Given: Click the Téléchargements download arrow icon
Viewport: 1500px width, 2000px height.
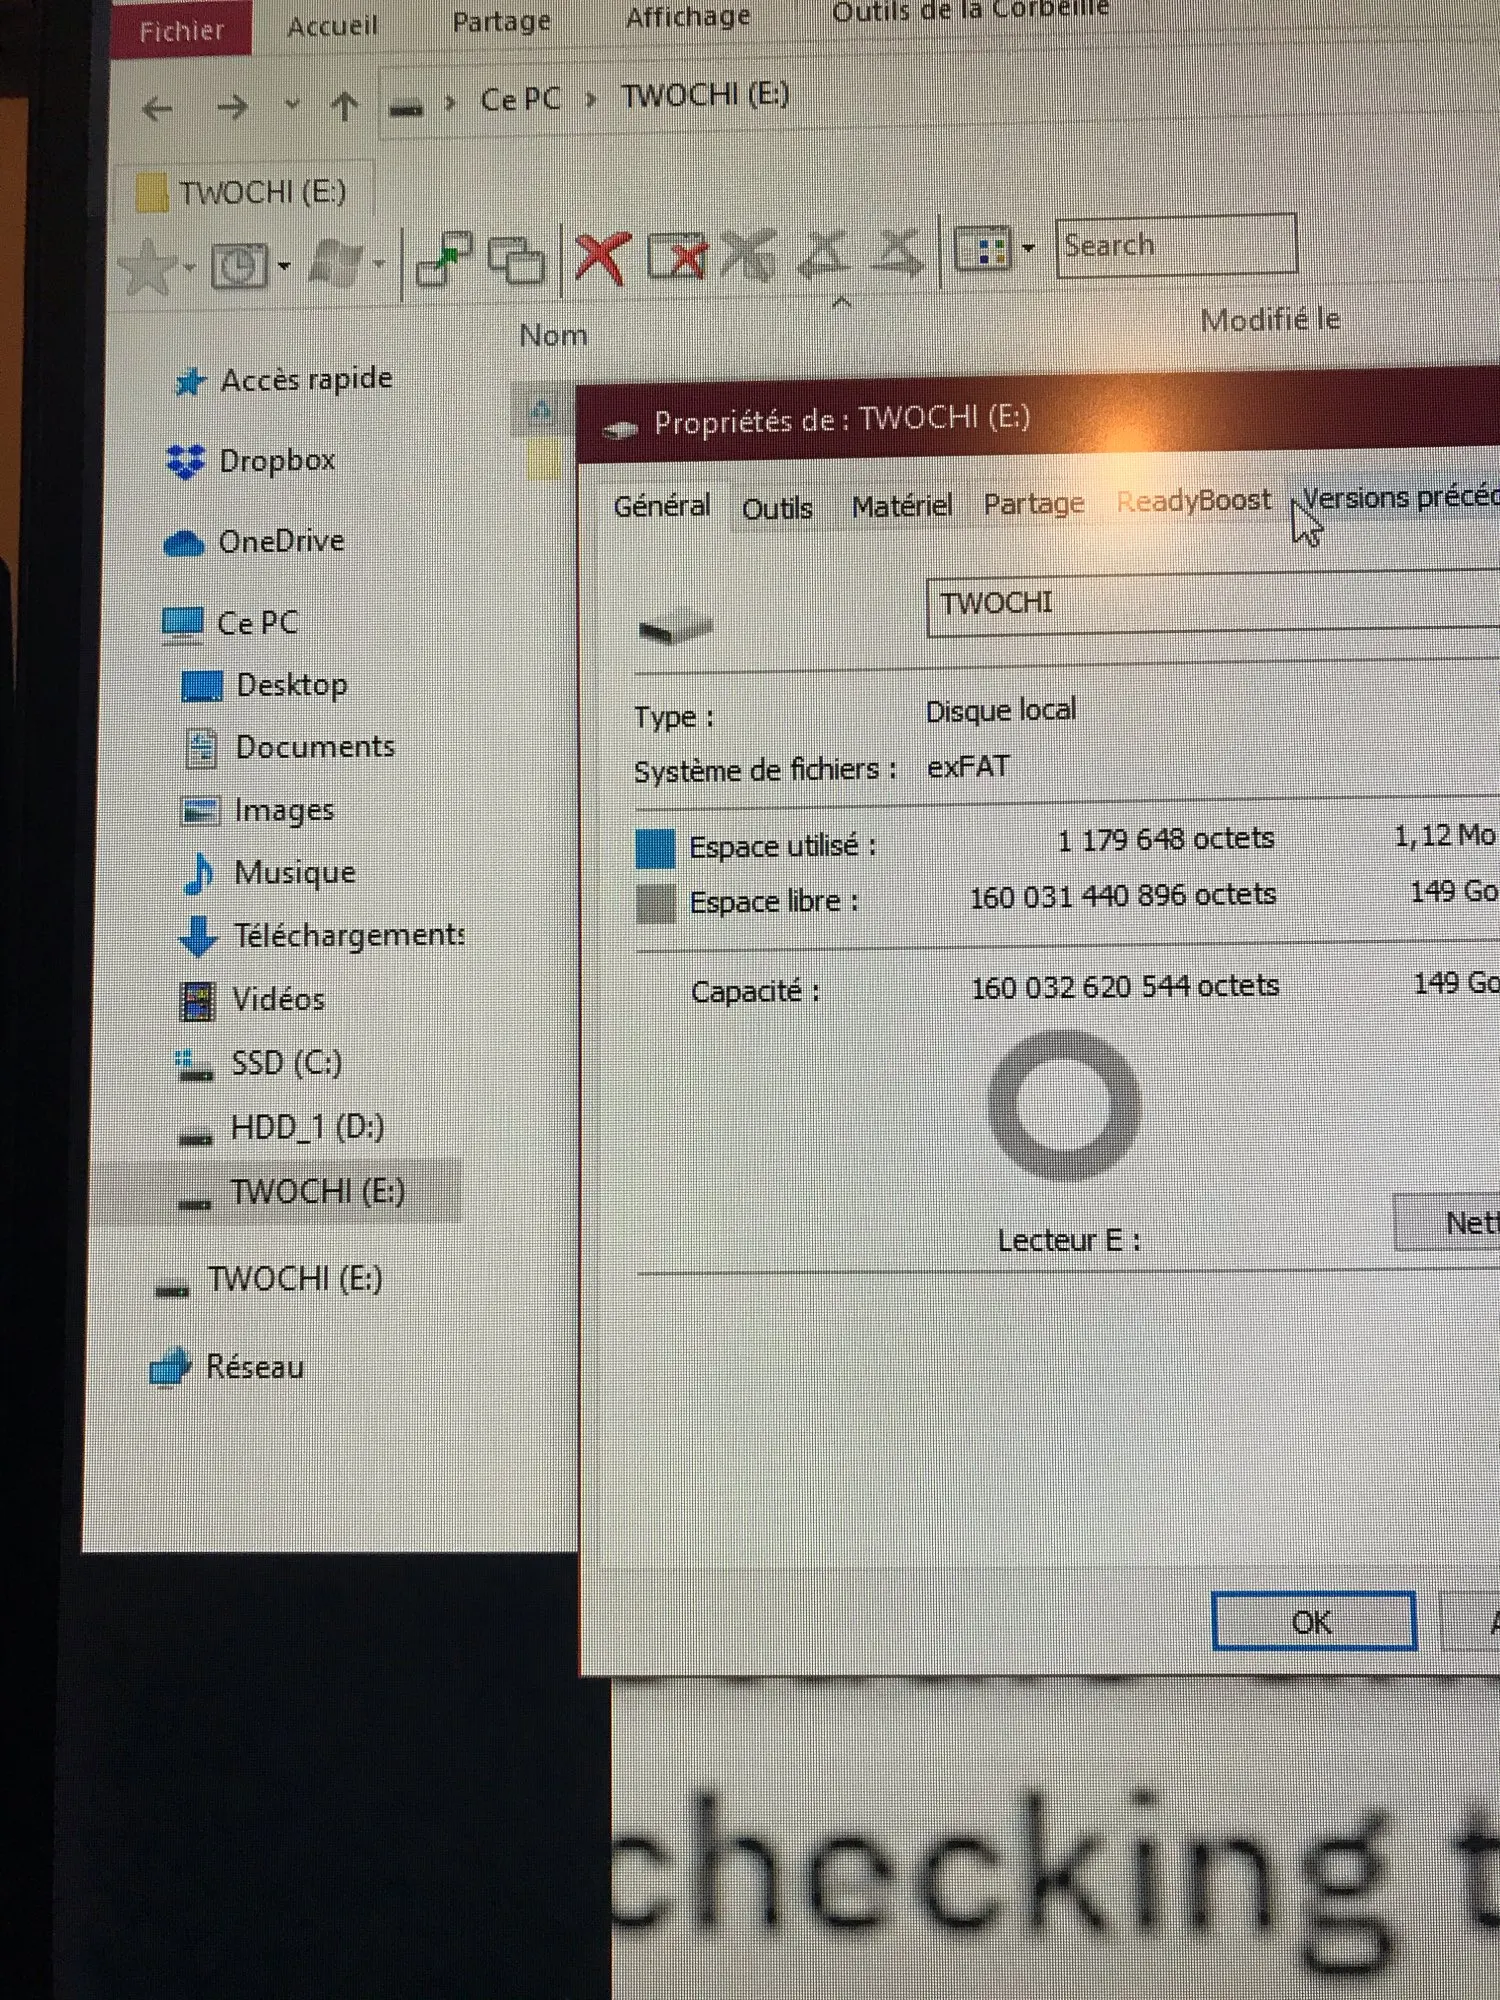Looking at the screenshot, I should point(197,936).
